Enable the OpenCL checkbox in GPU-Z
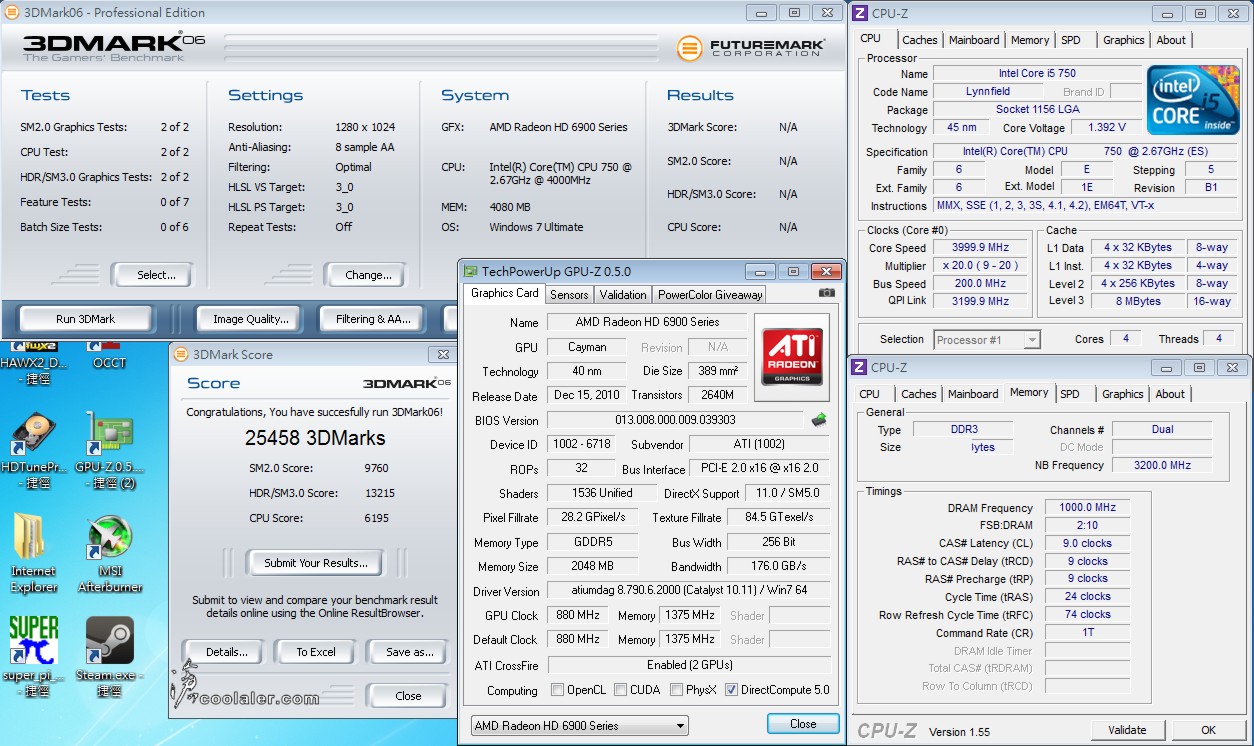The width and height of the screenshot is (1254, 746). click(558, 690)
